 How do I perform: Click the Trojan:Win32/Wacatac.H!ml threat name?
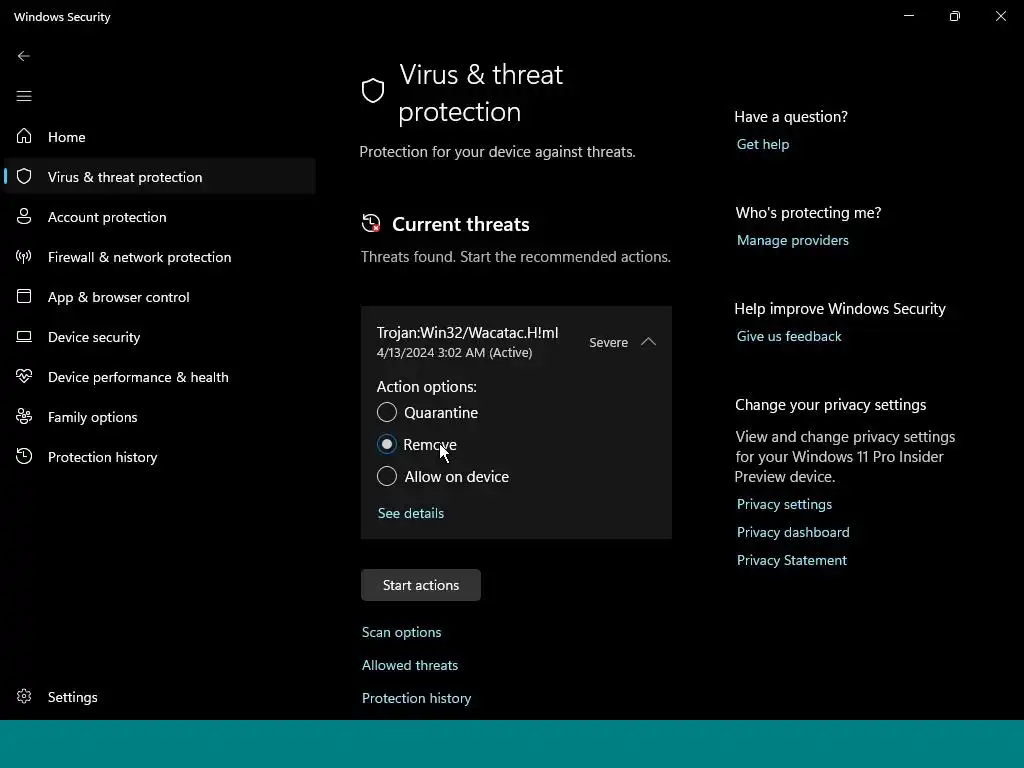(x=468, y=332)
